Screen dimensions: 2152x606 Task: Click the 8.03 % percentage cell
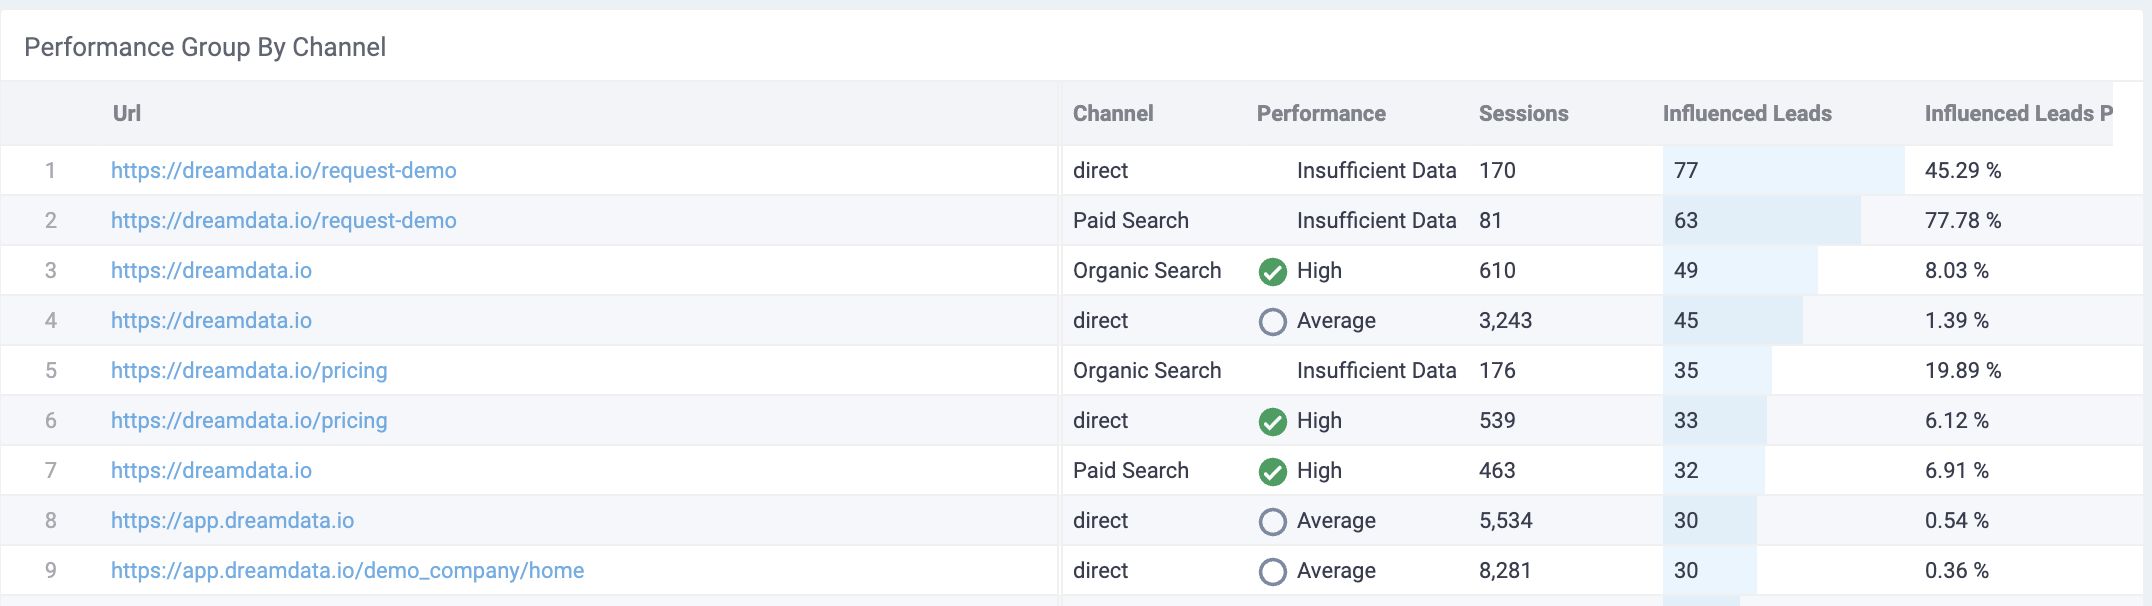(1957, 270)
